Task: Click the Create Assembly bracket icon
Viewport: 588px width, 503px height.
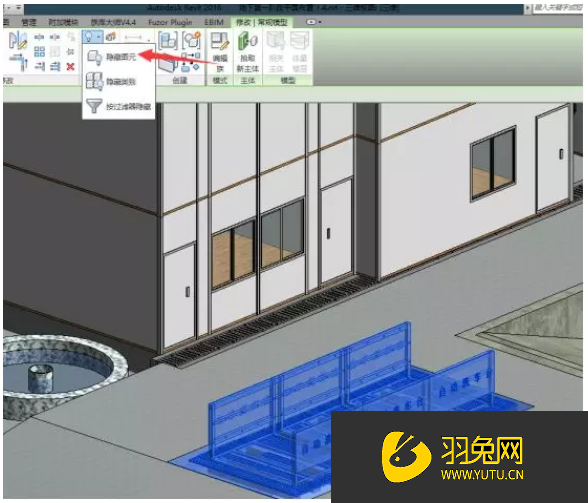Action: tap(168, 41)
